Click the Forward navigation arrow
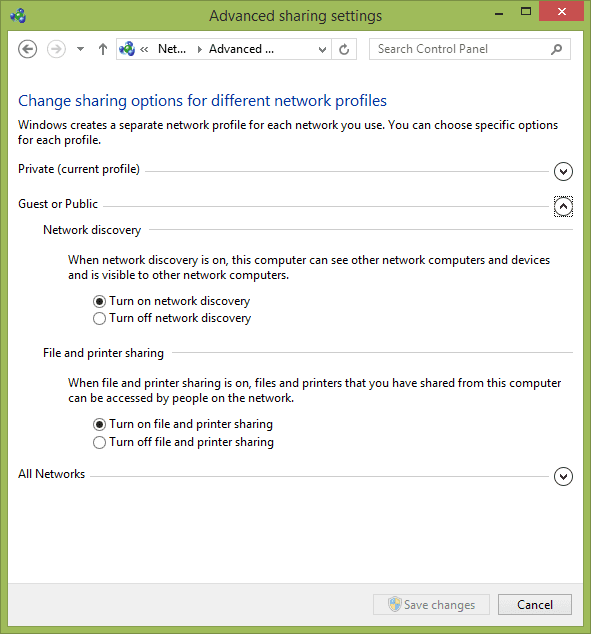The image size is (591, 634). point(56,49)
